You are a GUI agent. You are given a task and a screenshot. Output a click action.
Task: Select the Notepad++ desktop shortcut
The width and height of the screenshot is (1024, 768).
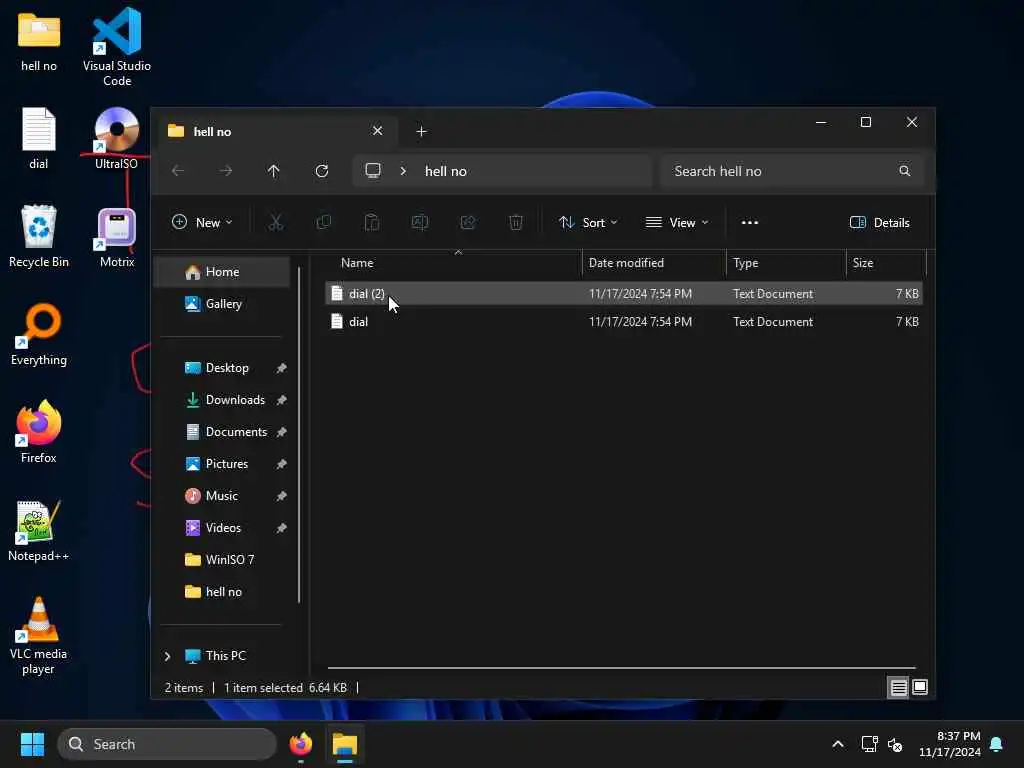(x=39, y=531)
